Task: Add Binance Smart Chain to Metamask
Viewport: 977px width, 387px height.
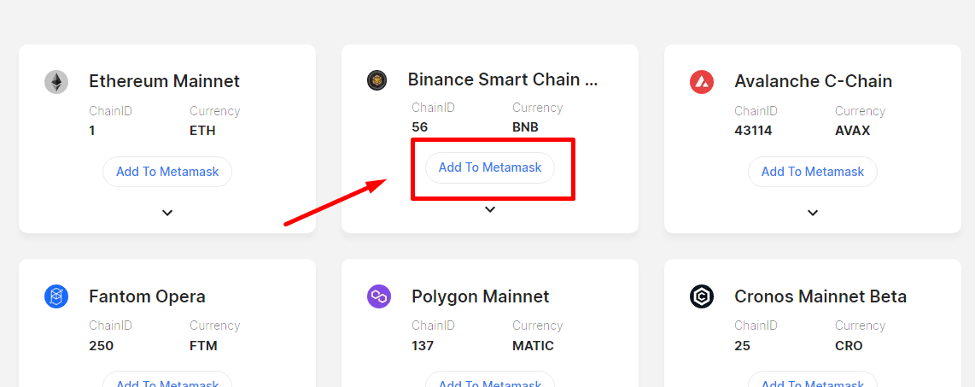Action: (490, 168)
